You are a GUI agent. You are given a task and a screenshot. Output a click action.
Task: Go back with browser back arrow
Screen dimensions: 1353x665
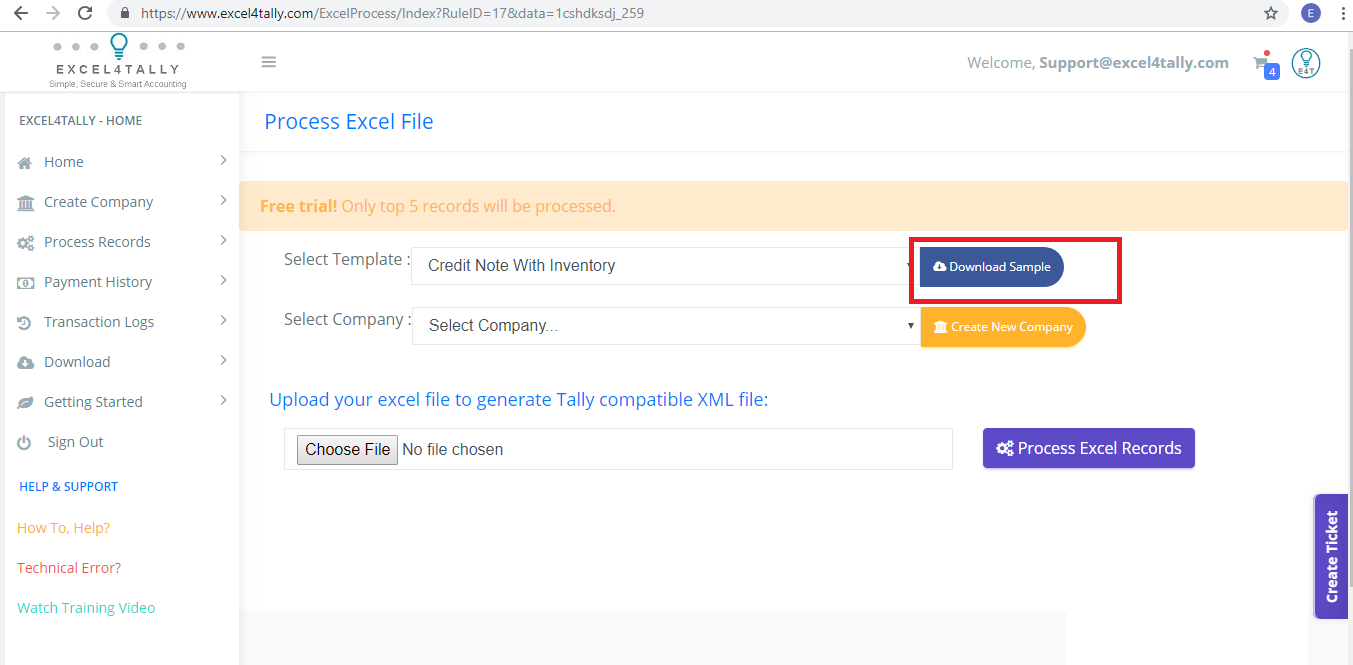click(x=20, y=13)
